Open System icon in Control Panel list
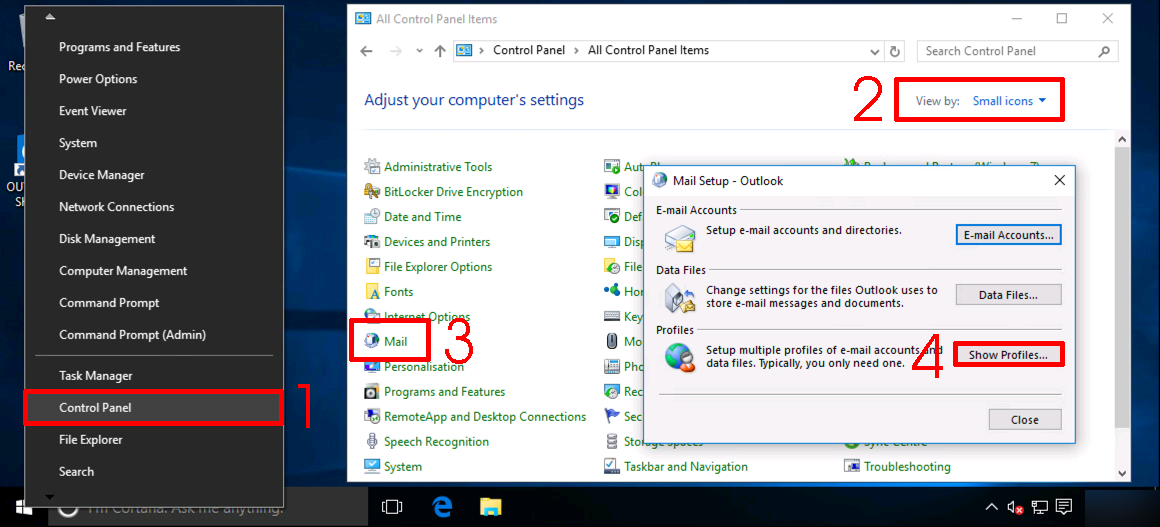1160x527 pixels. click(372, 467)
